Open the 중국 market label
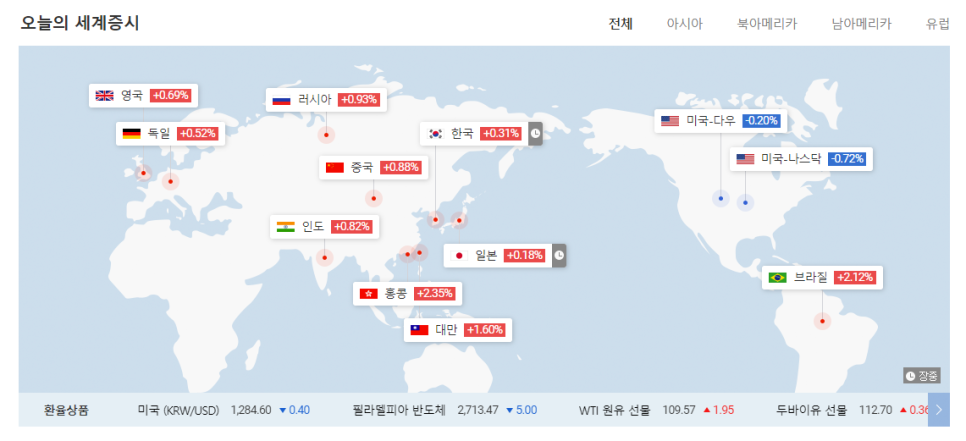The width and height of the screenshot is (966, 441). tap(374, 168)
